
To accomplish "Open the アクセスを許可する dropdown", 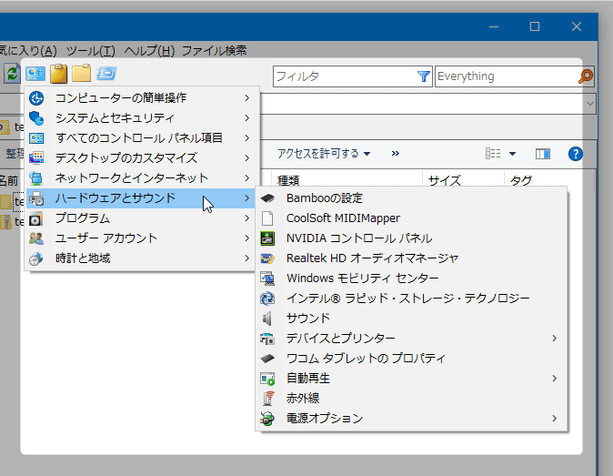I will tap(324, 154).
